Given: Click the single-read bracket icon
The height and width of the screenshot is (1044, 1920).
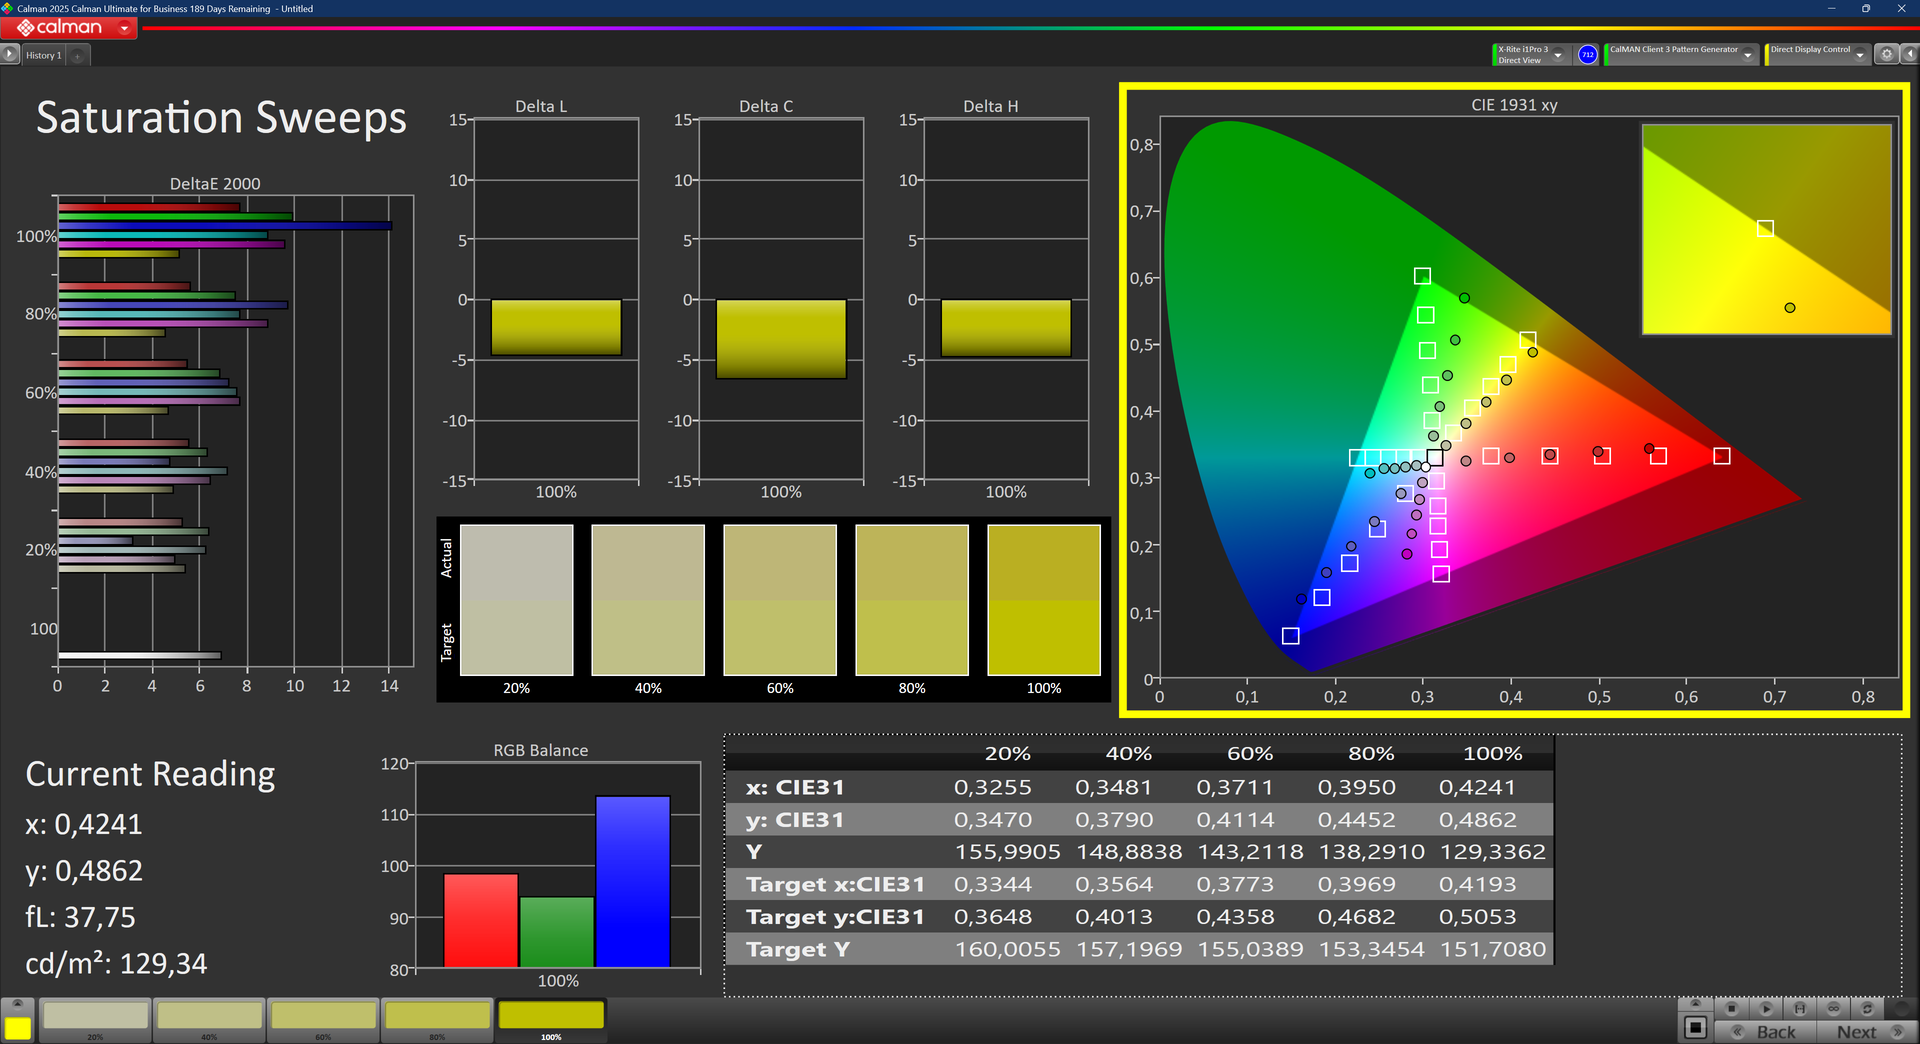Looking at the screenshot, I should point(1800,1008).
